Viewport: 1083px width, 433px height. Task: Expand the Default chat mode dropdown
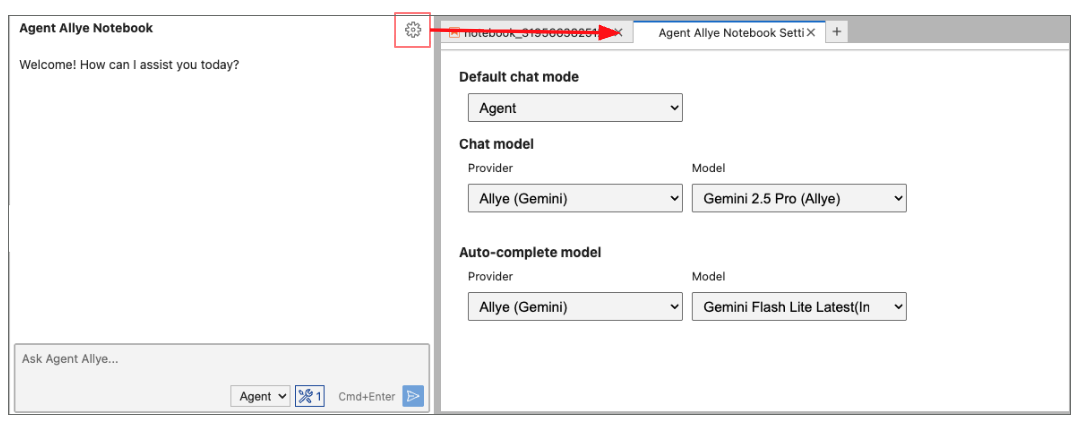click(x=575, y=108)
